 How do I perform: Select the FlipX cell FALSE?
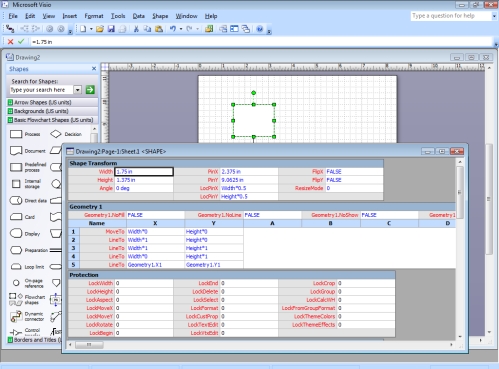(354, 172)
